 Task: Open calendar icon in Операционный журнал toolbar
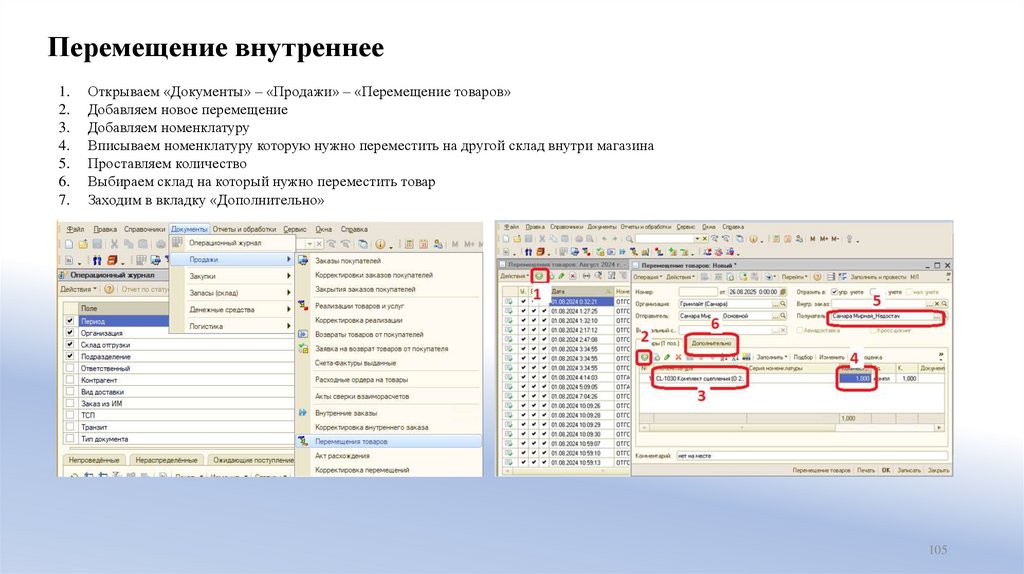tap(423, 244)
